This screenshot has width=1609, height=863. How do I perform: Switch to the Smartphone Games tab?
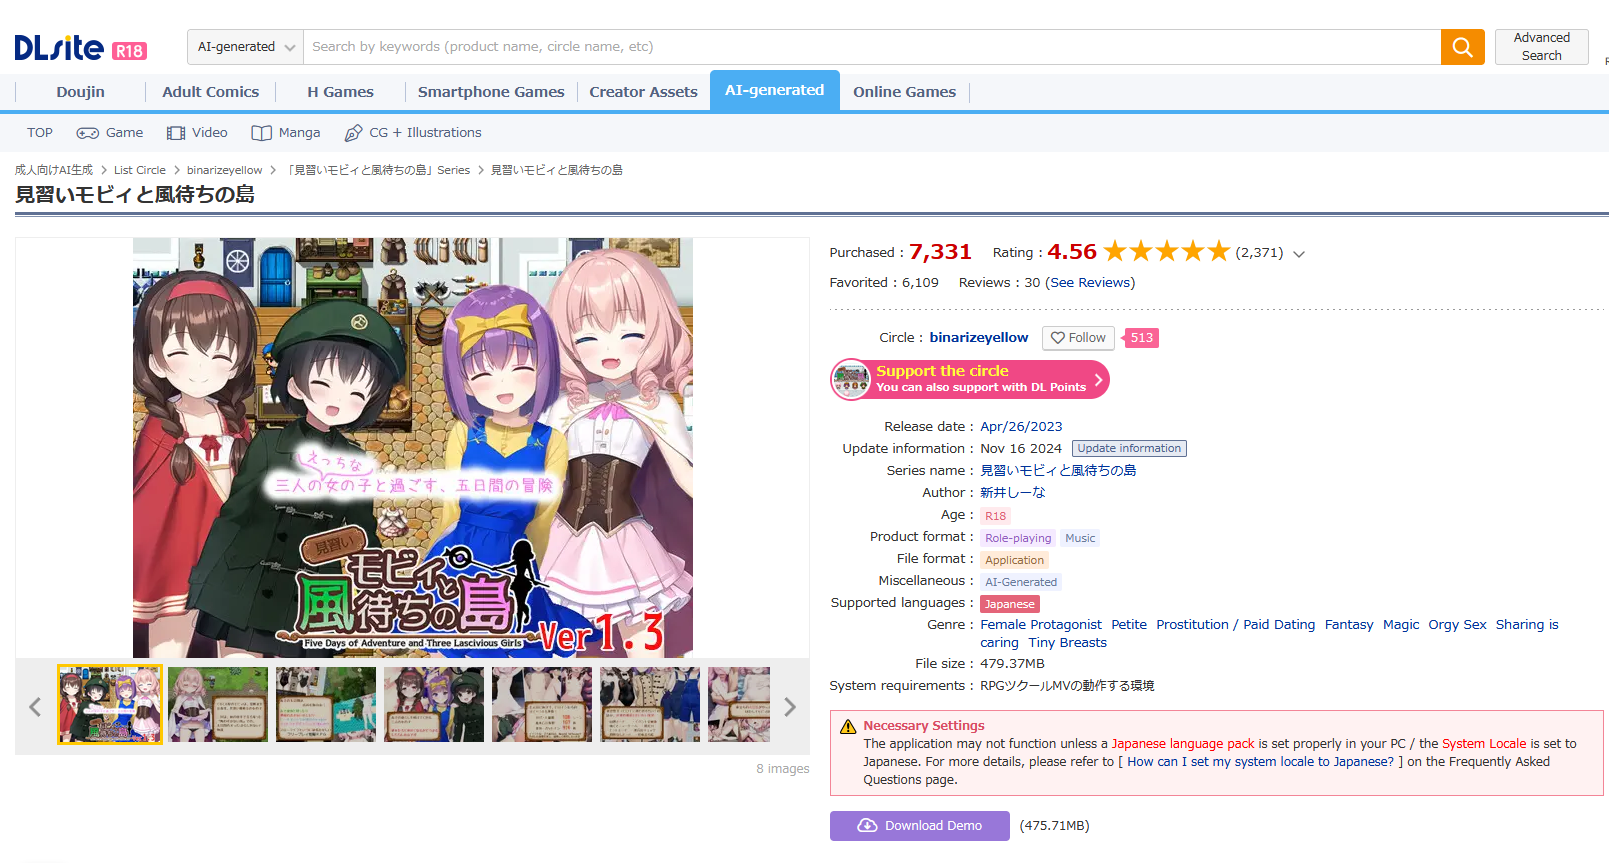[491, 92]
